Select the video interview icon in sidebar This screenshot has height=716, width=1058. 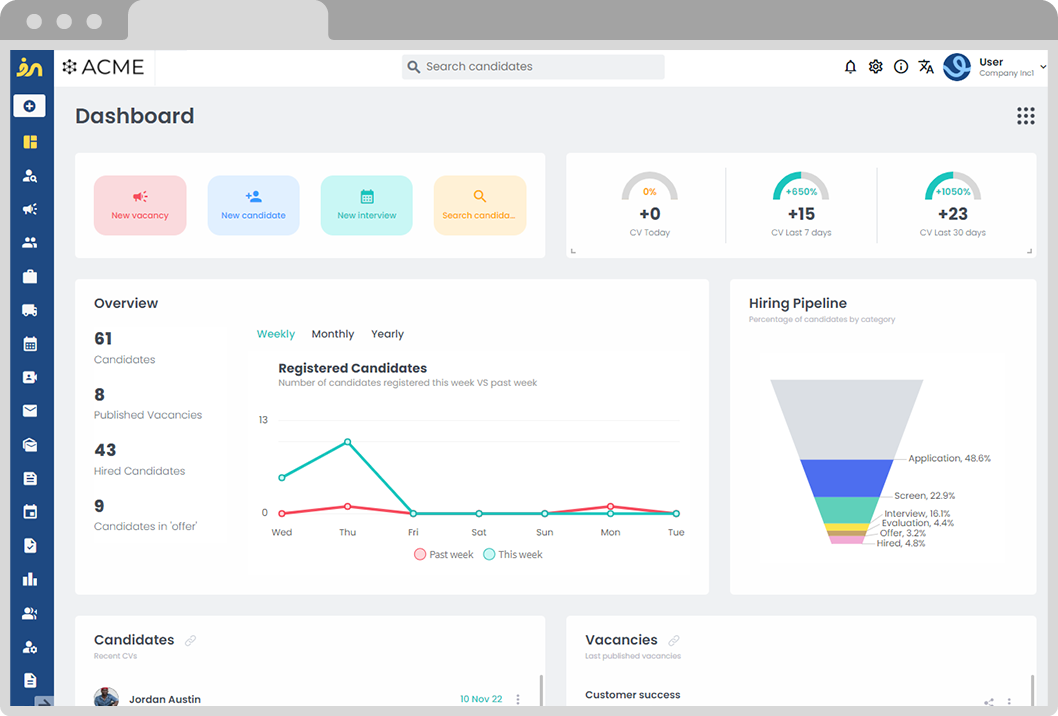coord(30,377)
